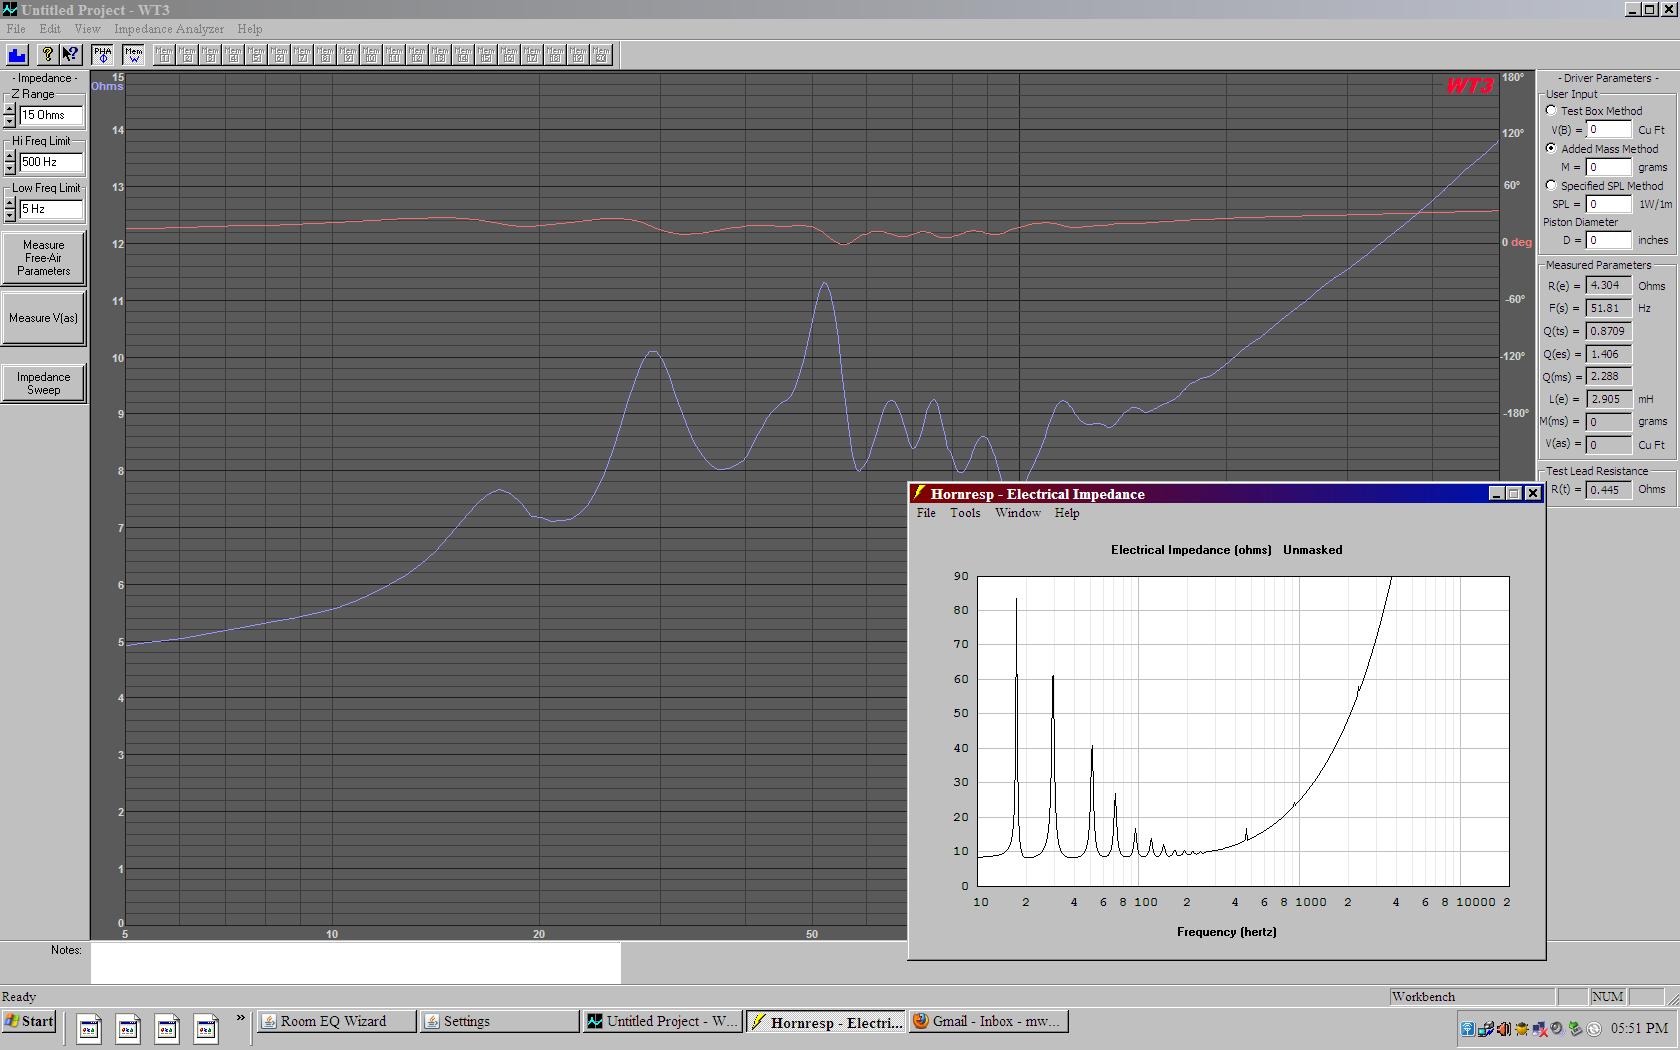
Task: Open the WT3 File menu
Action: pos(16,29)
